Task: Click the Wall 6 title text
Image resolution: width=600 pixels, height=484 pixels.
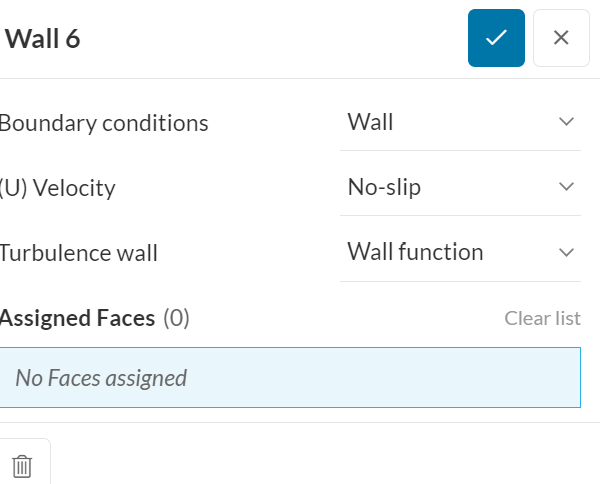Action: click(x=42, y=39)
